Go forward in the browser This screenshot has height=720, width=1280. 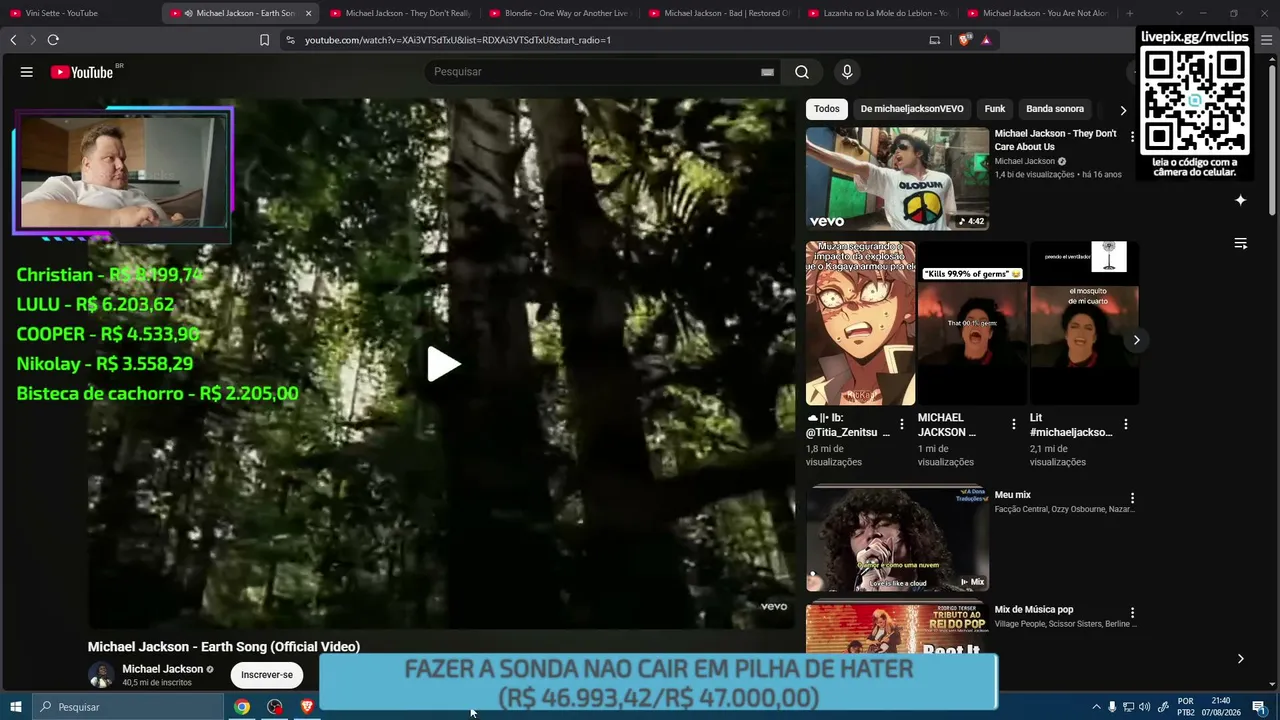[x=32, y=40]
